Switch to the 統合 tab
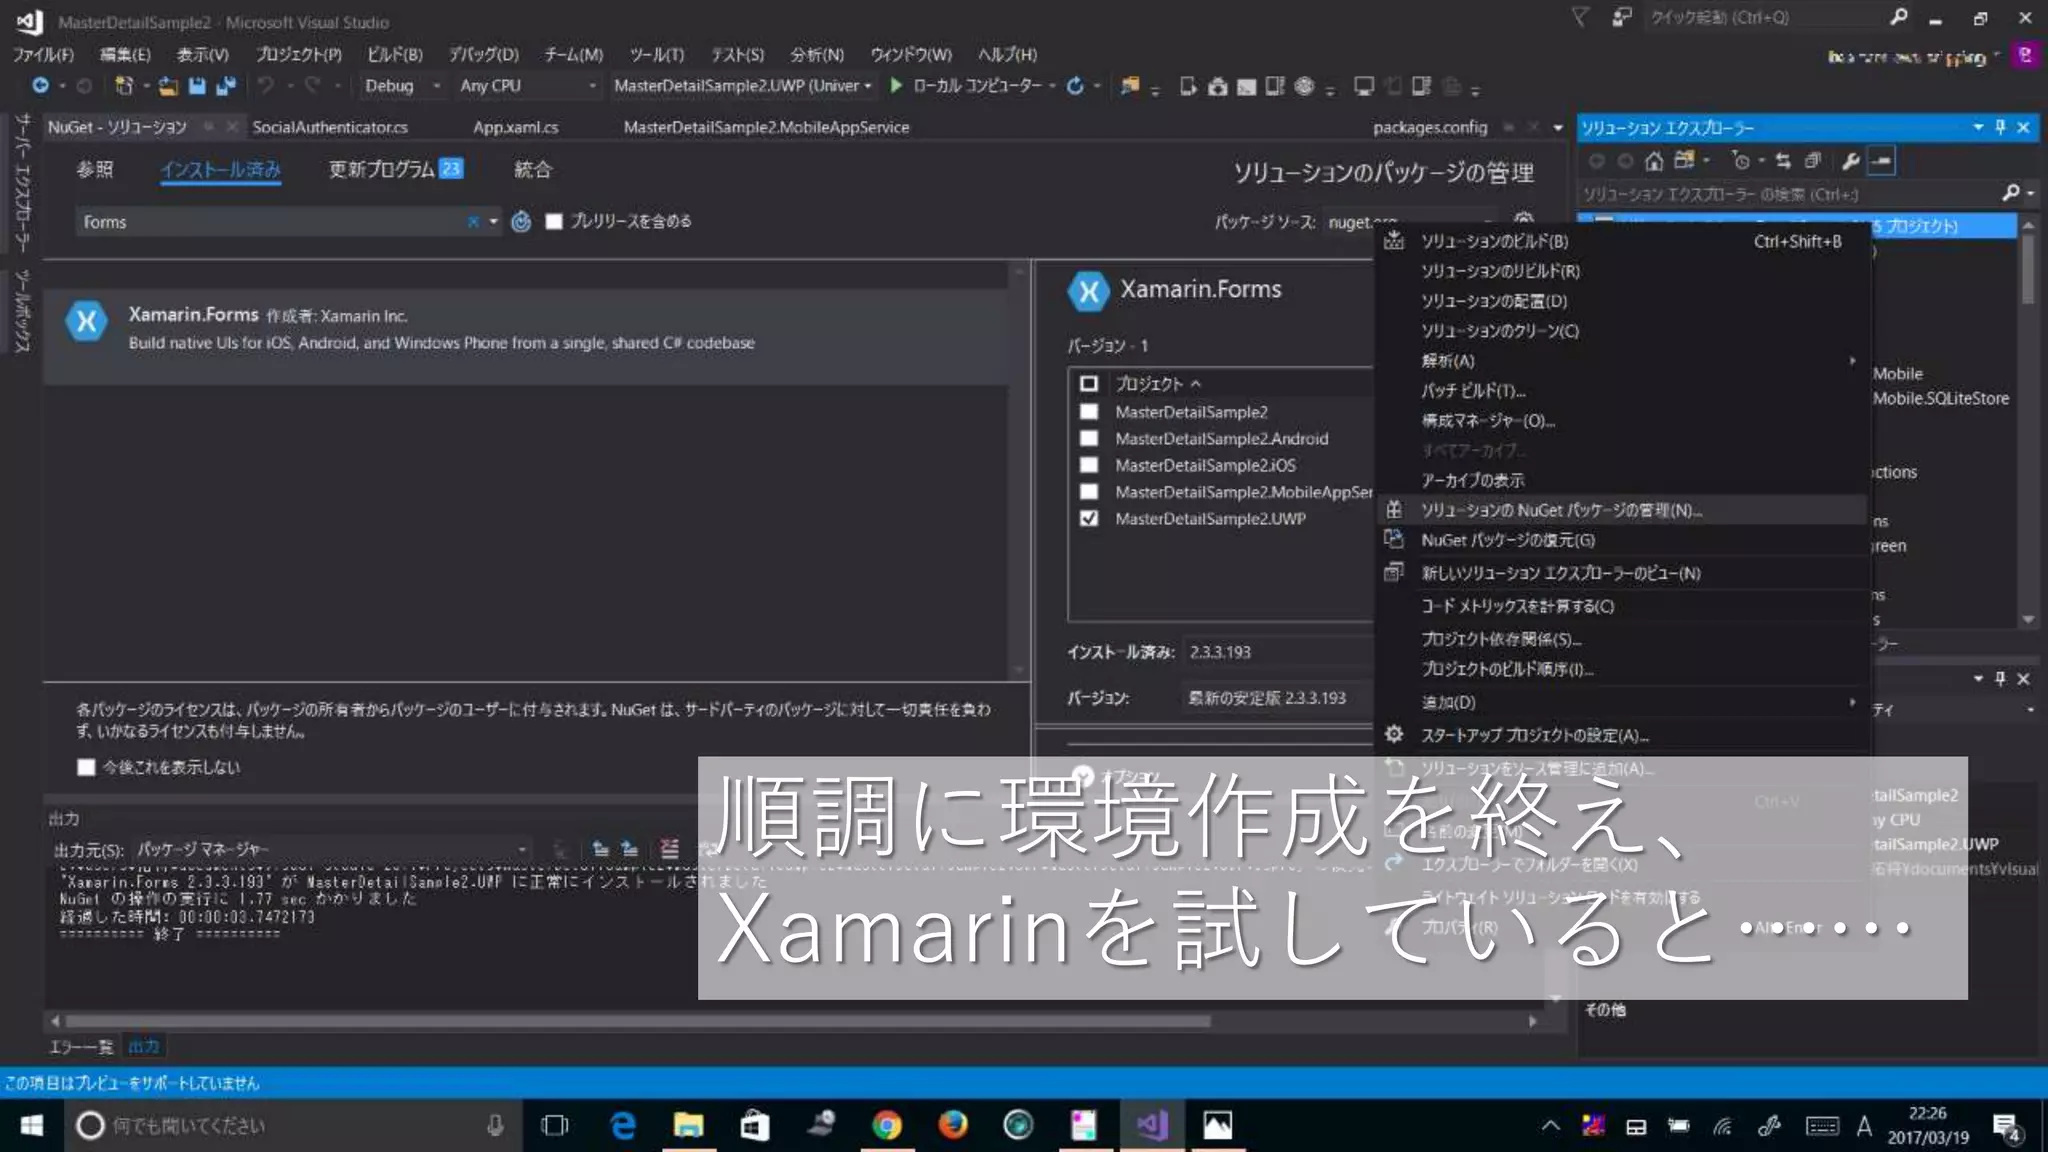The height and width of the screenshot is (1152, 2048). point(533,169)
